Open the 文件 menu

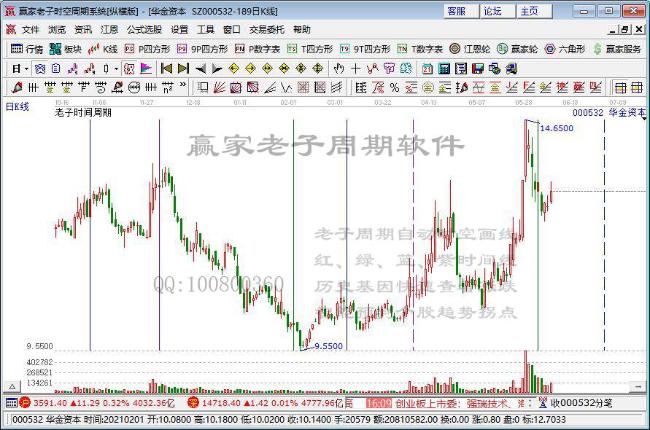(x=31, y=29)
